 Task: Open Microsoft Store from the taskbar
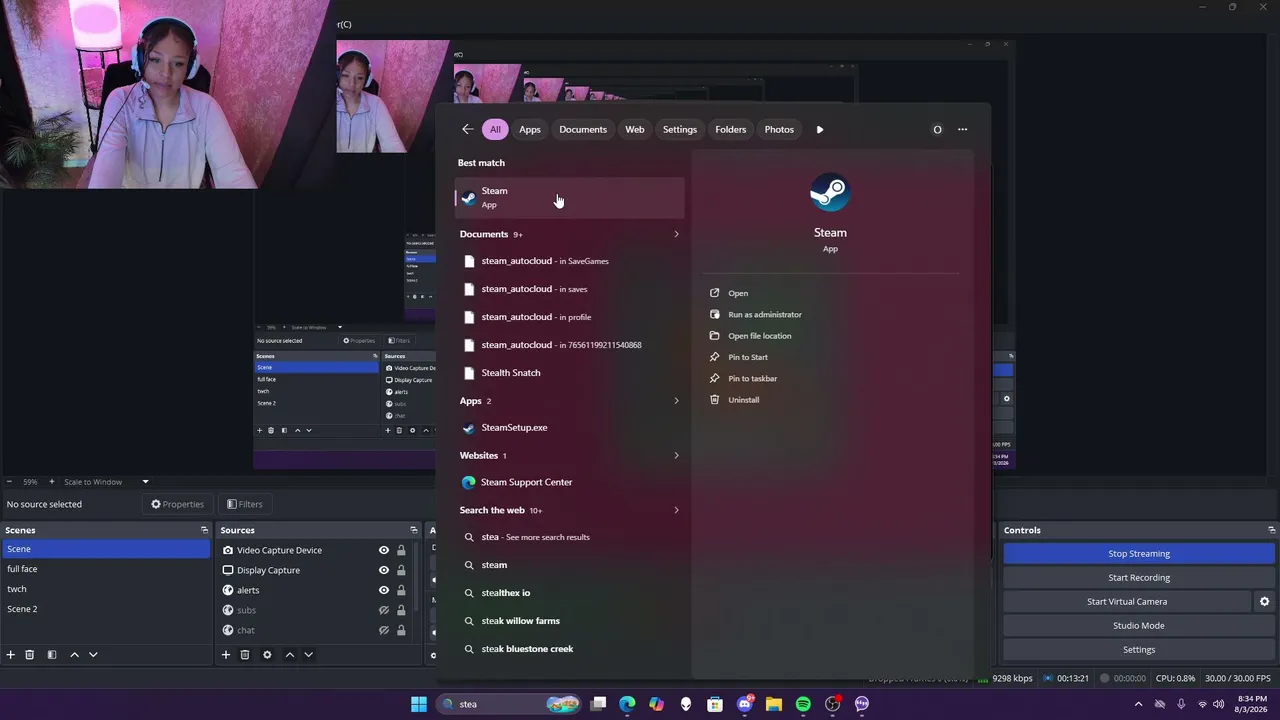(x=715, y=704)
